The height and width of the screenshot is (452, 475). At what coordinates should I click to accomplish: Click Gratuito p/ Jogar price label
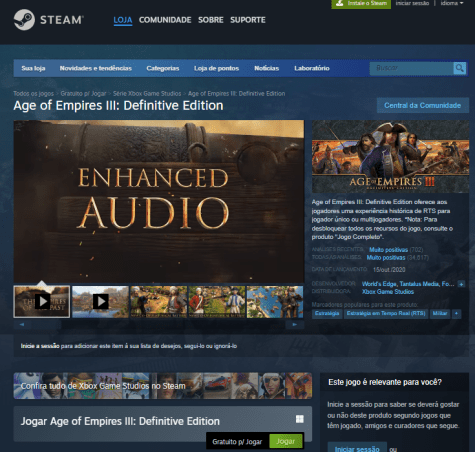pyautogui.click(x=237, y=442)
